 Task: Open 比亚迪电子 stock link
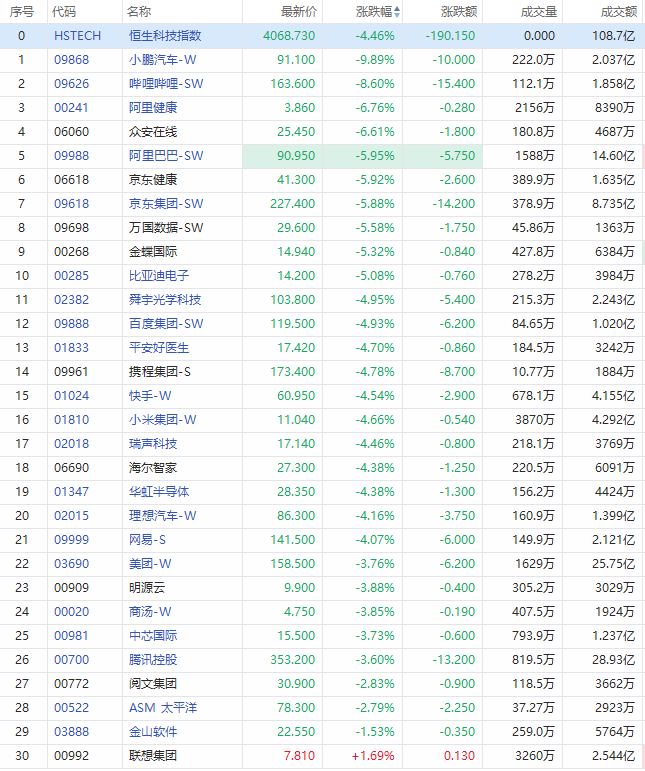tap(159, 276)
